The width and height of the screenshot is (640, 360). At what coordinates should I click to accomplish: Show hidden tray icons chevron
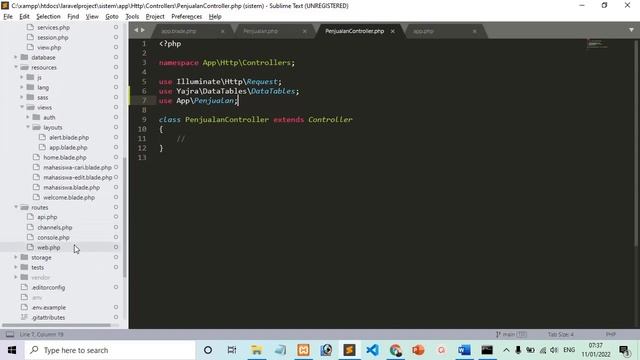click(506, 350)
